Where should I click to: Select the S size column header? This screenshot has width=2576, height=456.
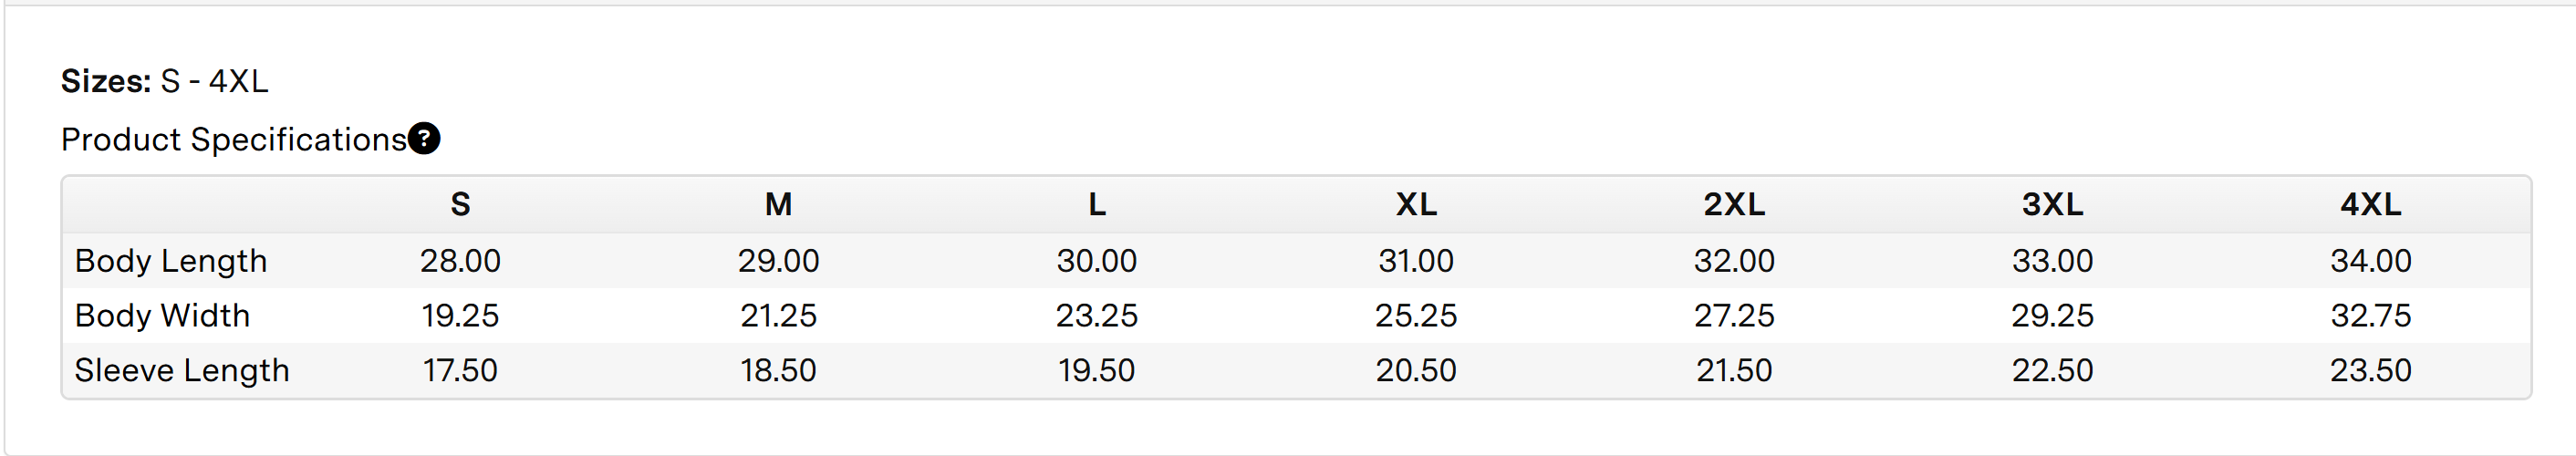(460, 204)
